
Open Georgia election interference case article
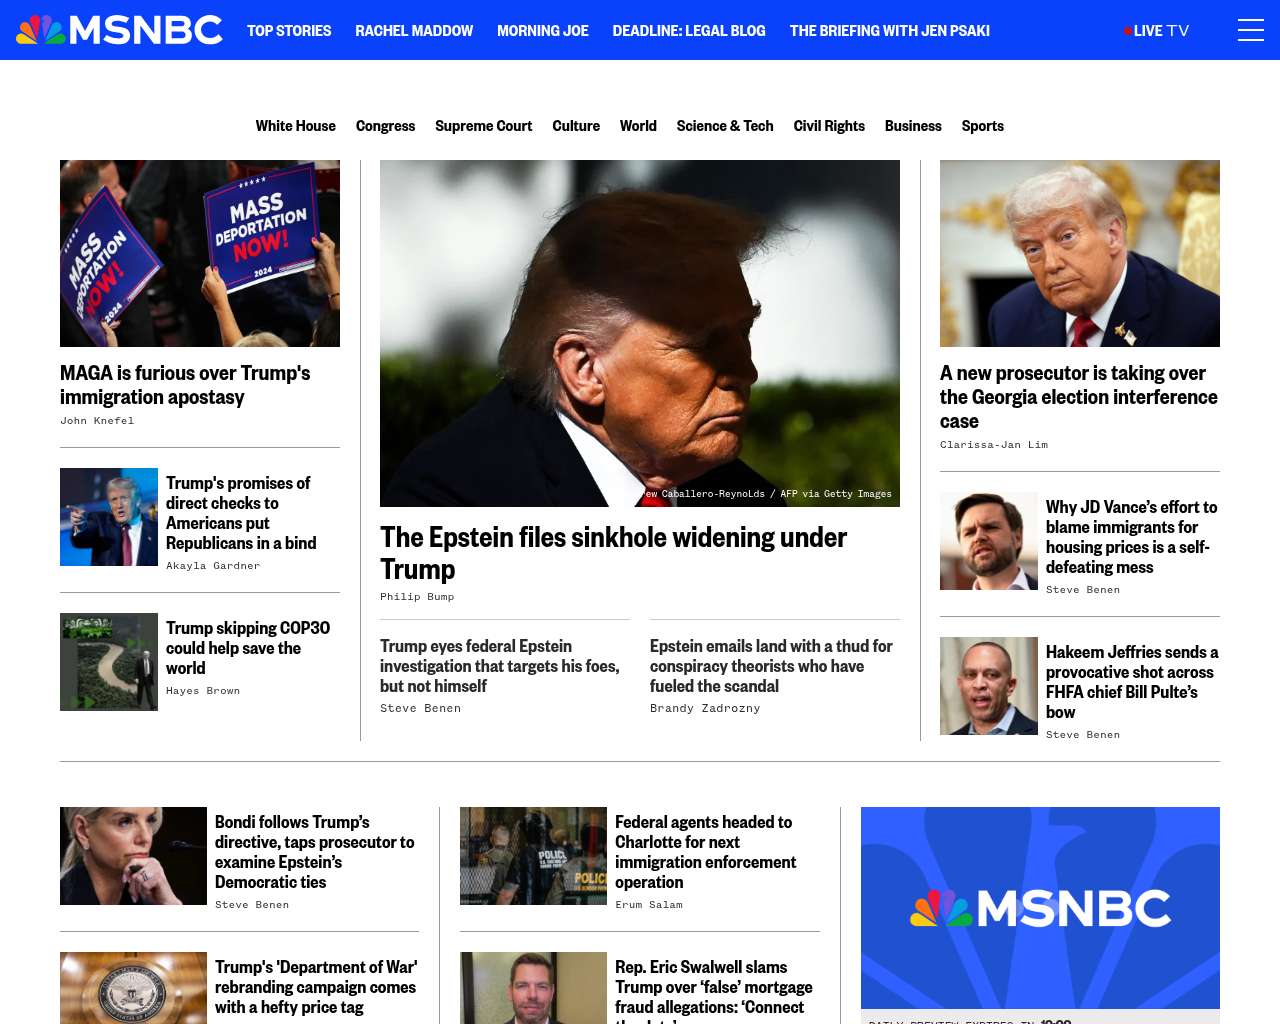[x=1079, y=397]
